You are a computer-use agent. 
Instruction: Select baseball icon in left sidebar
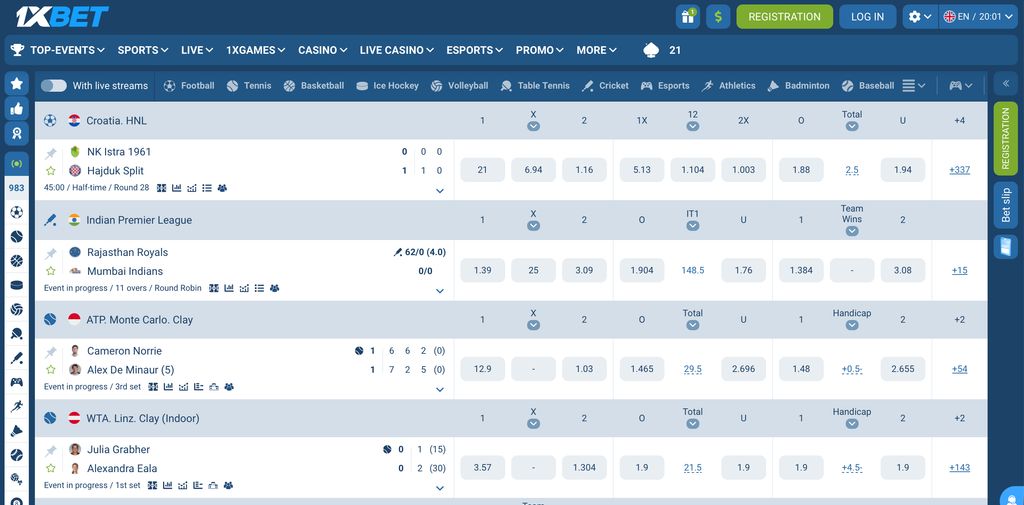16,455
